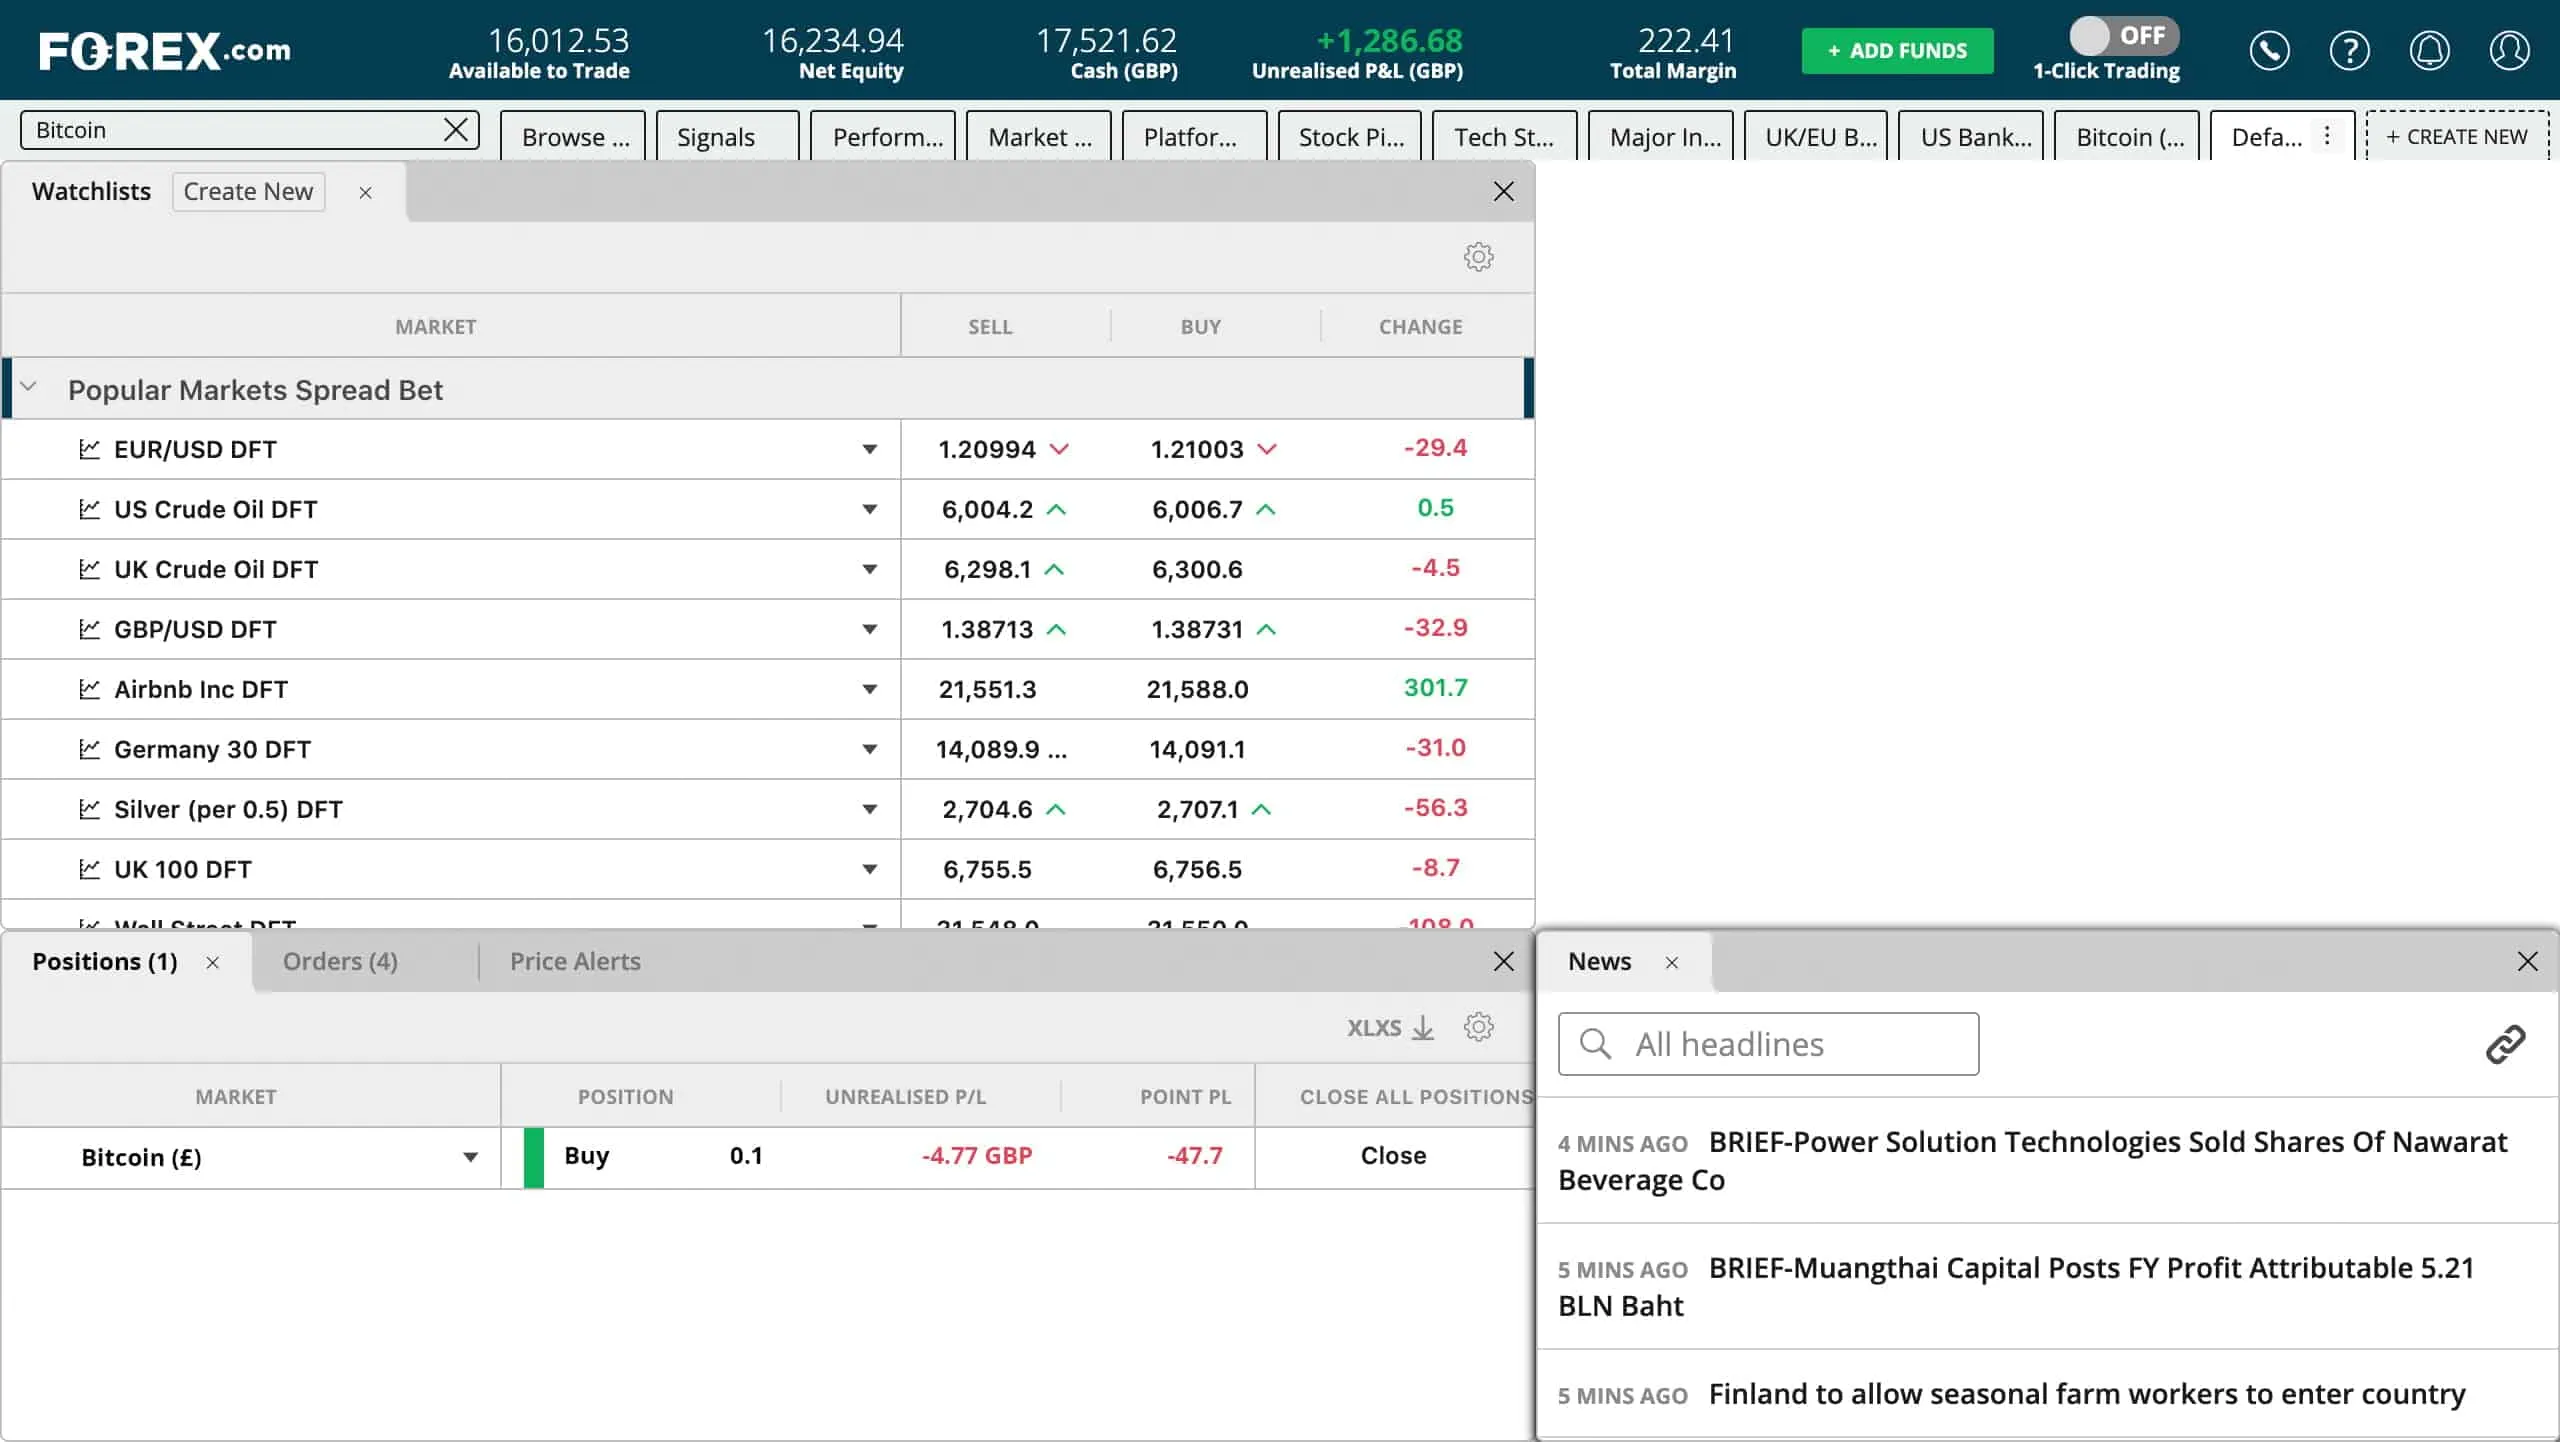Click the UNREALISED P/L column header
Image resolution: width=2560 pixels, height=1442 pixels.
(905, 1097)
